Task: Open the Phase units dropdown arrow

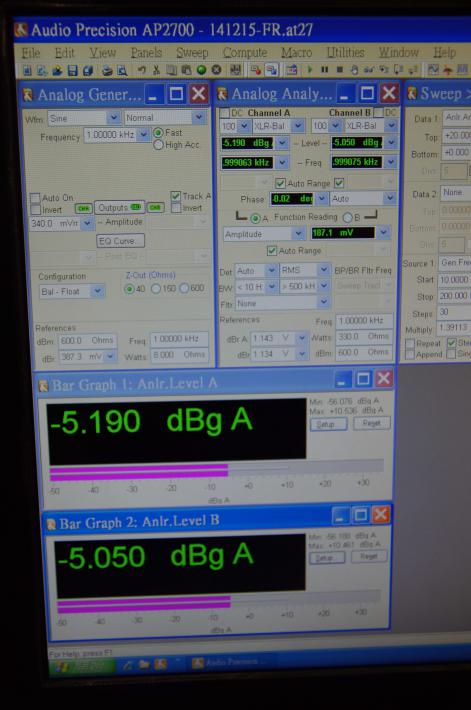Action: tap(321, 198)
